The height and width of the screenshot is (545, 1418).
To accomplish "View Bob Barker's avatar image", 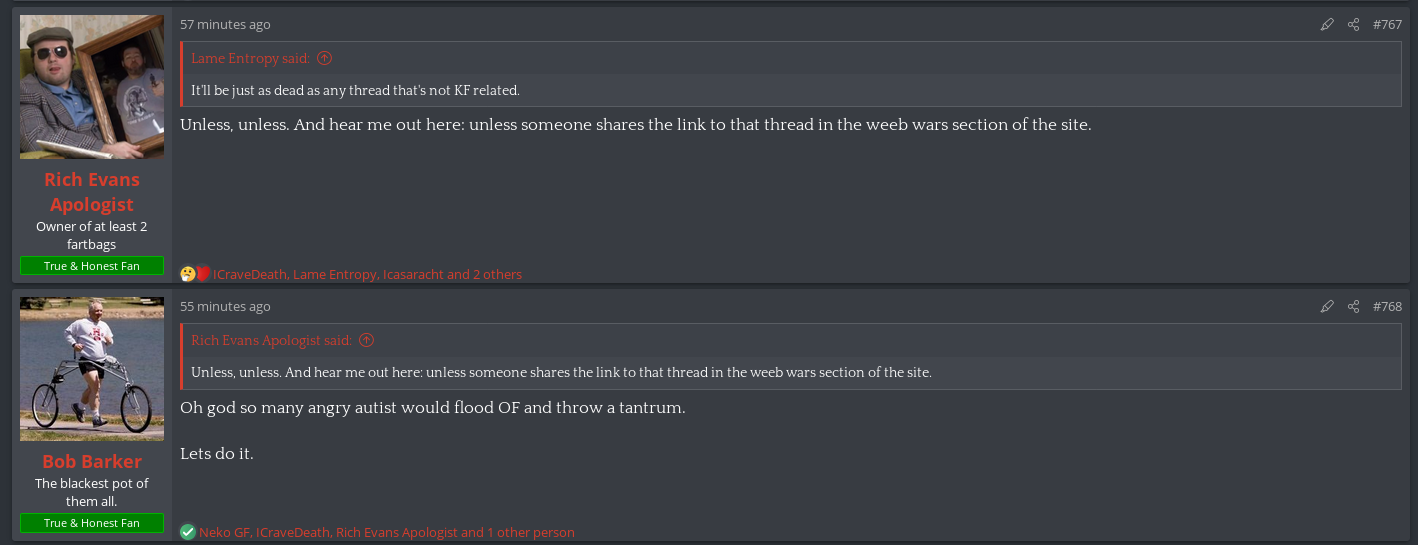I will [x=92, y=369].
